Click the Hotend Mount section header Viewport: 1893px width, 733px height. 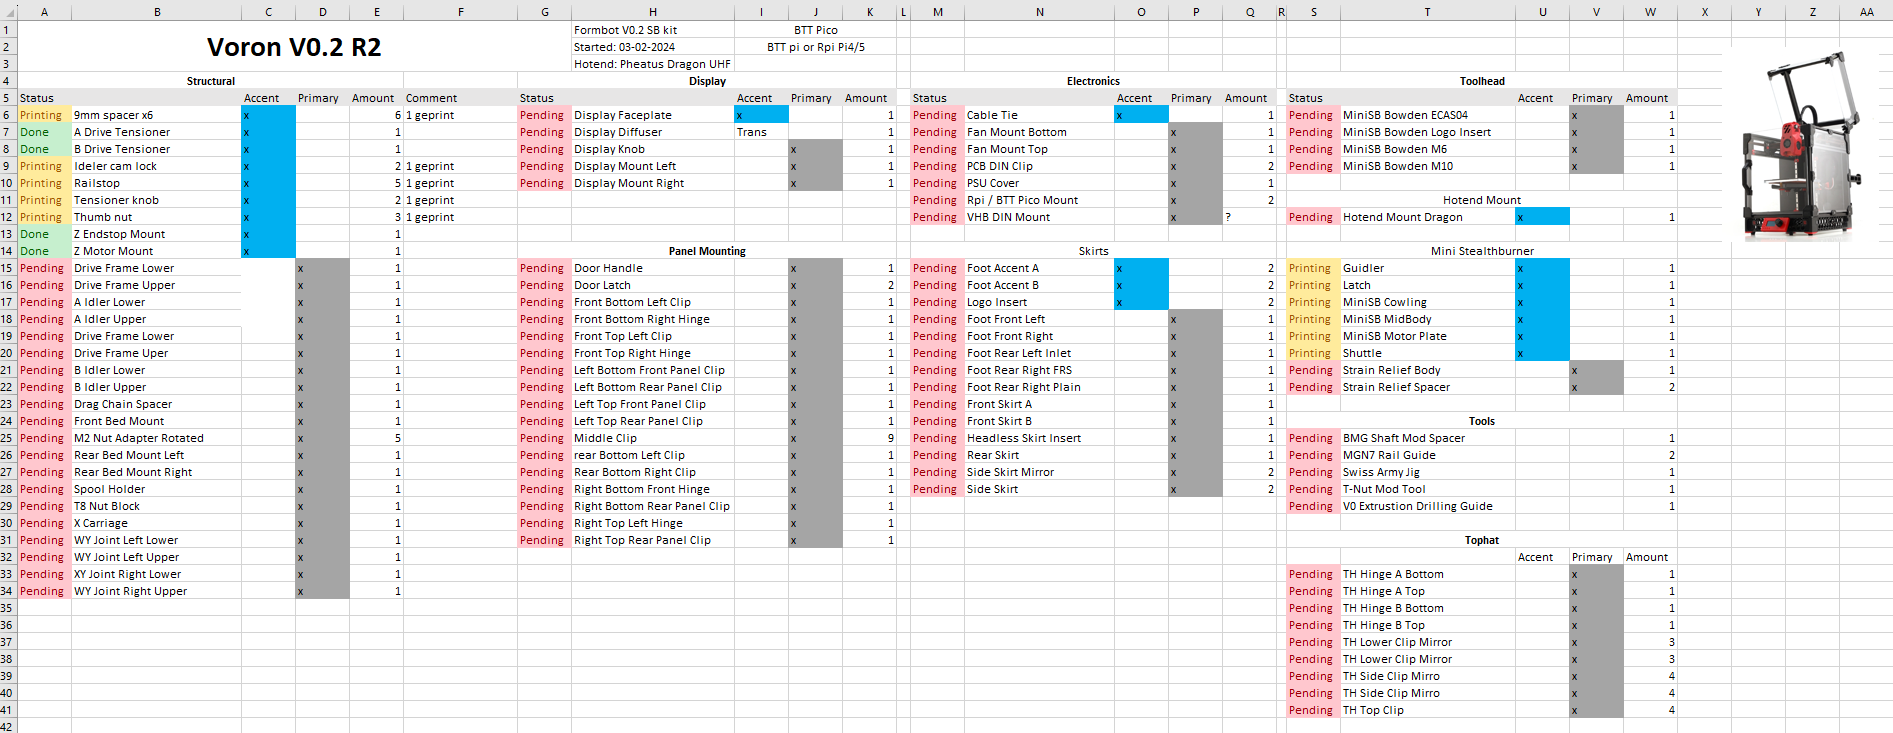(x=1482, y=200)
